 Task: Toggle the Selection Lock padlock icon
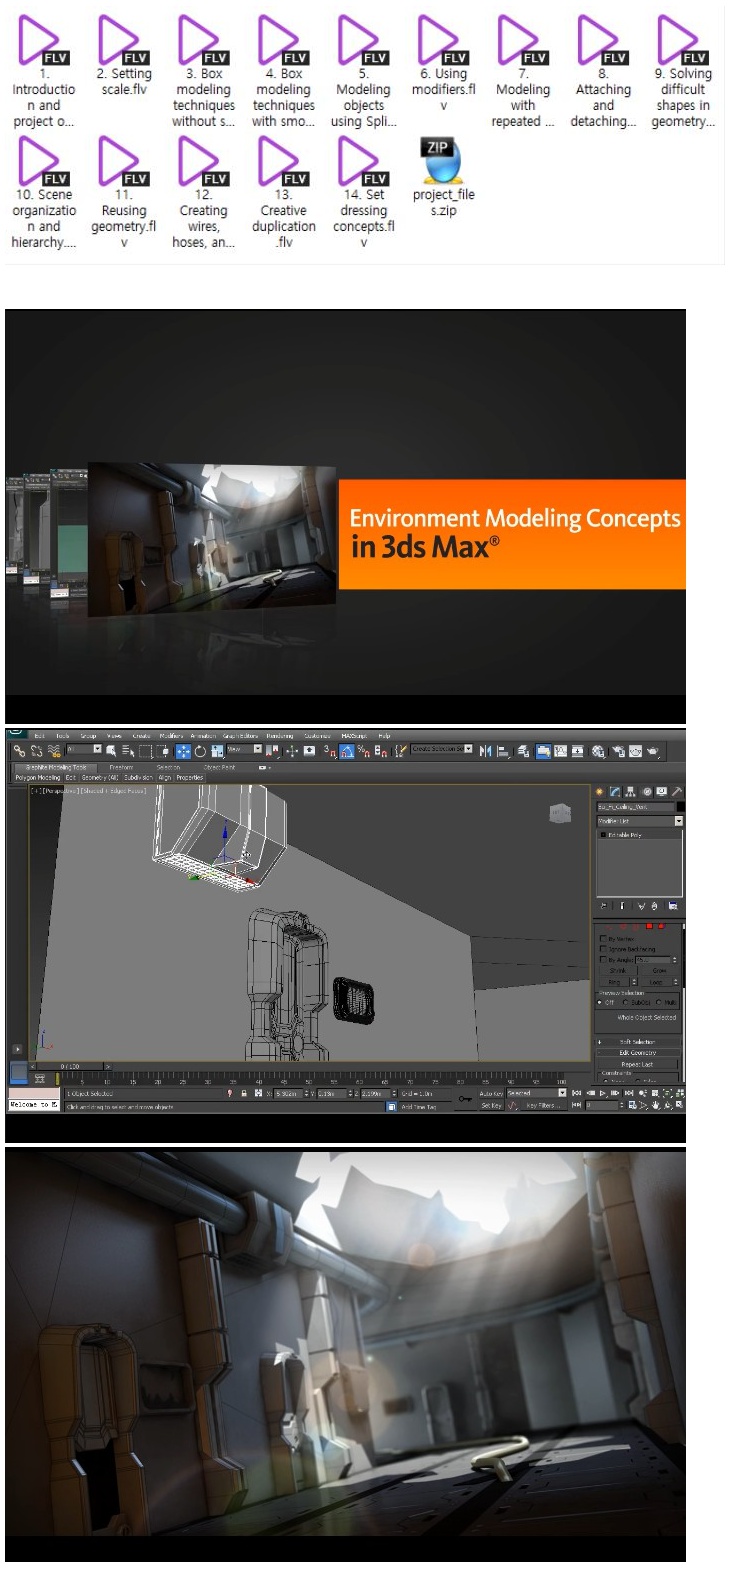pyautogui.click(x=244, y=1093)
